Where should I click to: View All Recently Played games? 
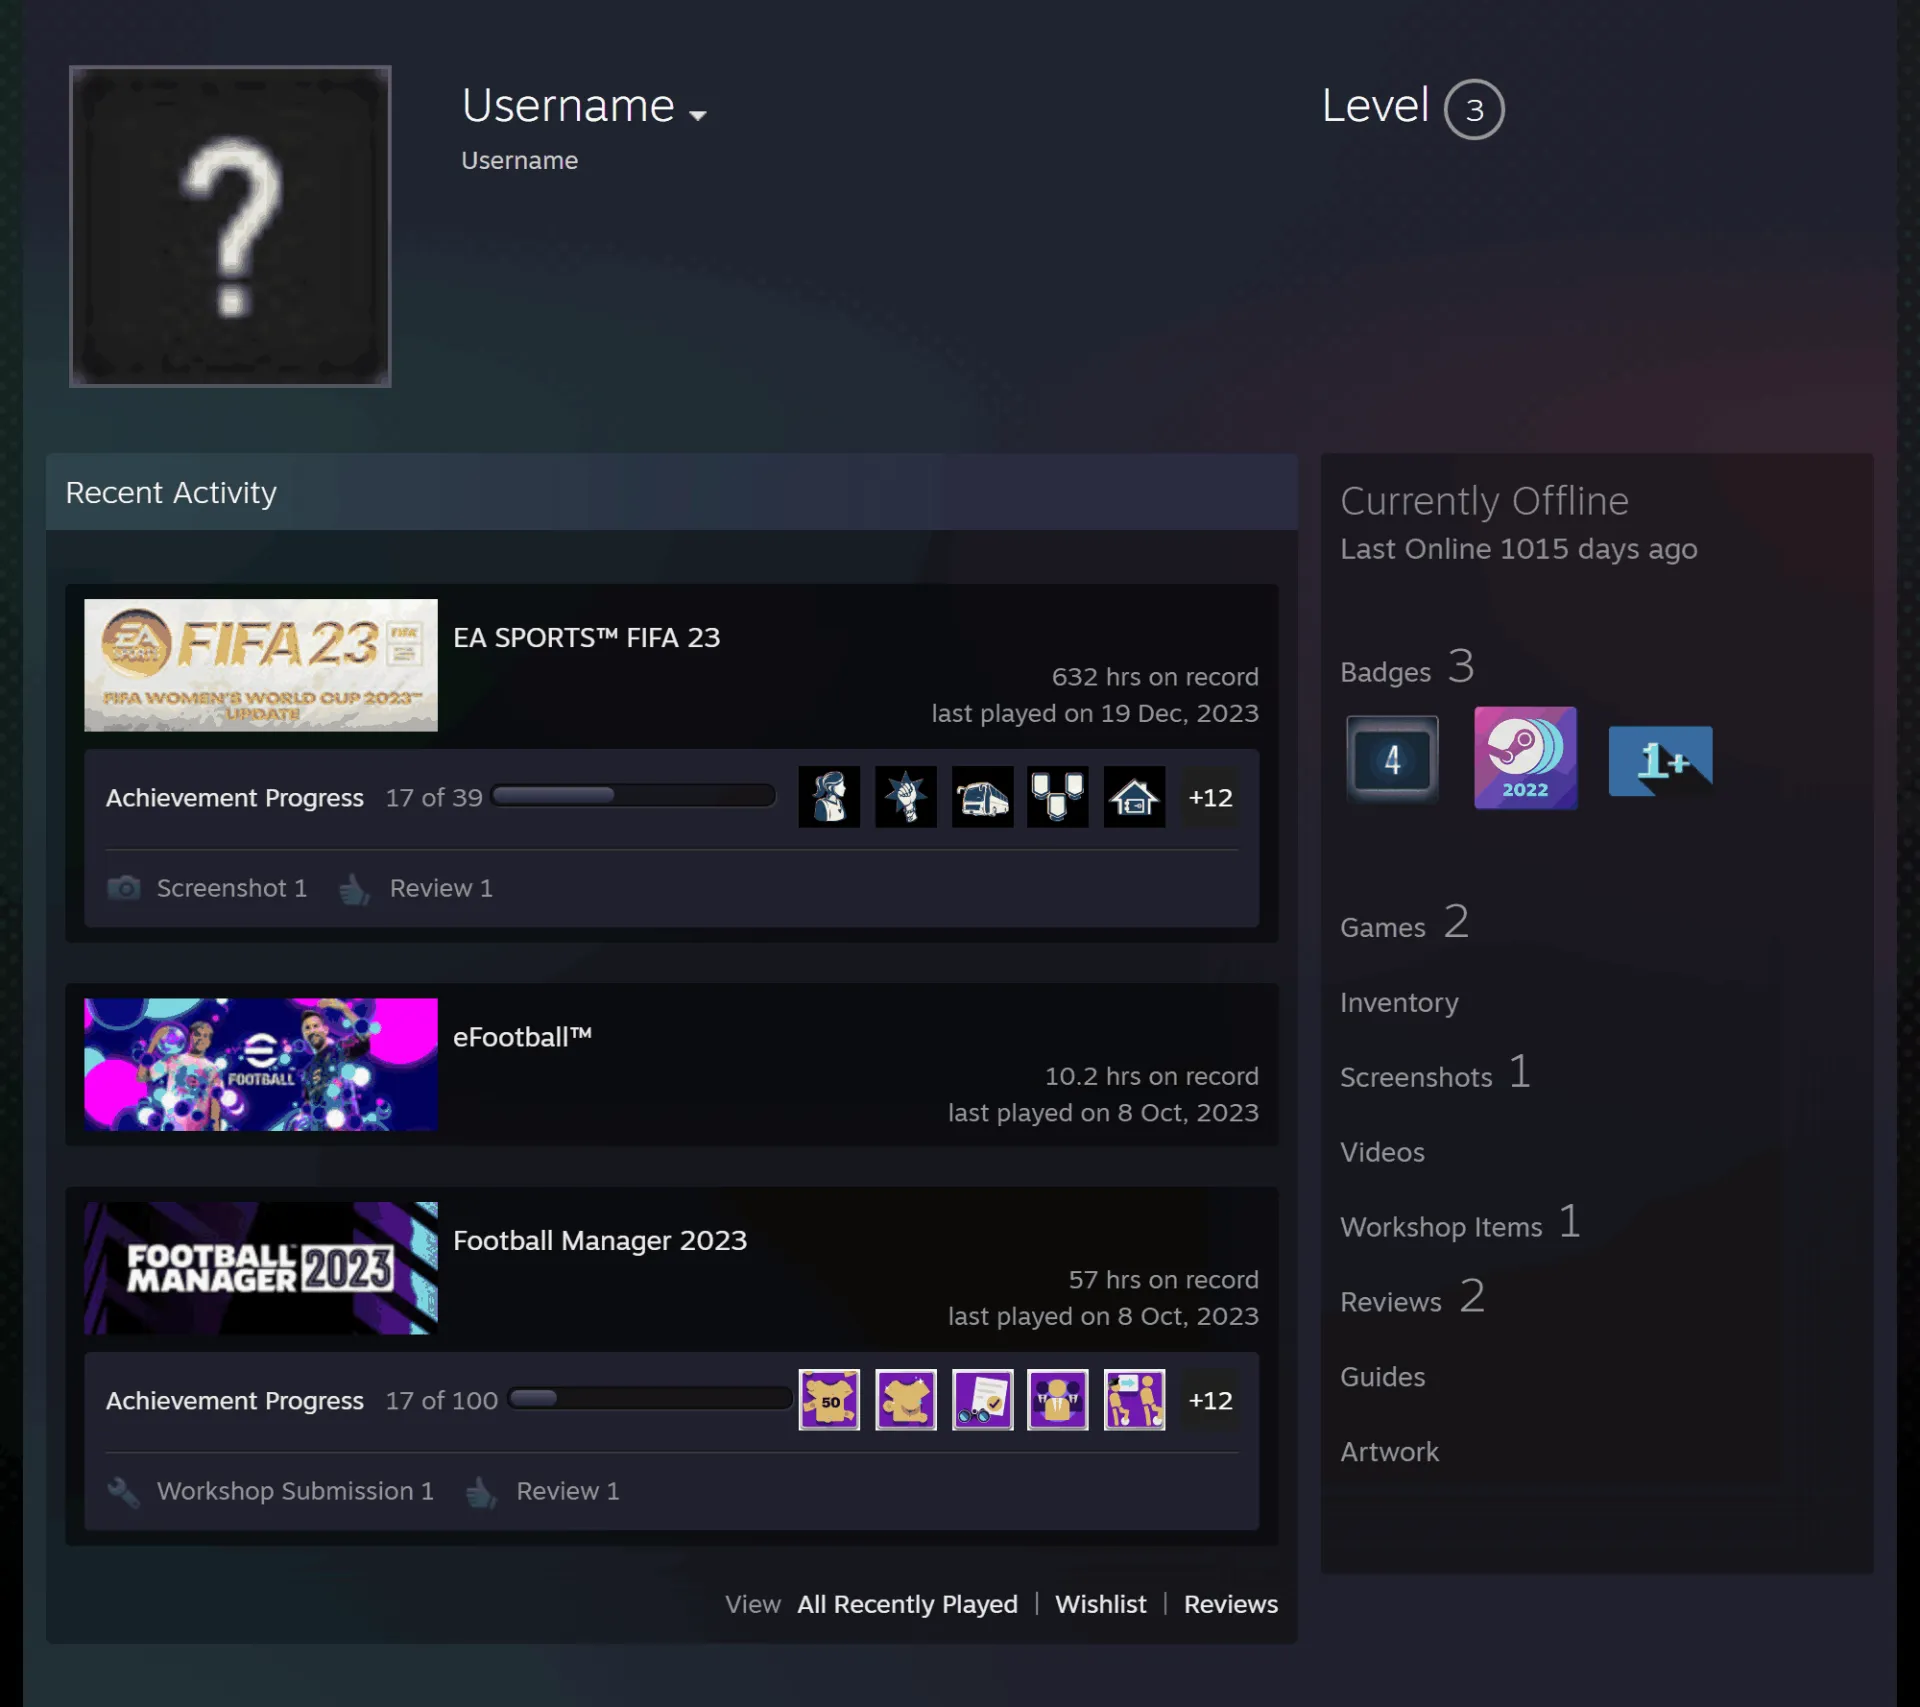pyautogui.click(x=907, y=1604)
